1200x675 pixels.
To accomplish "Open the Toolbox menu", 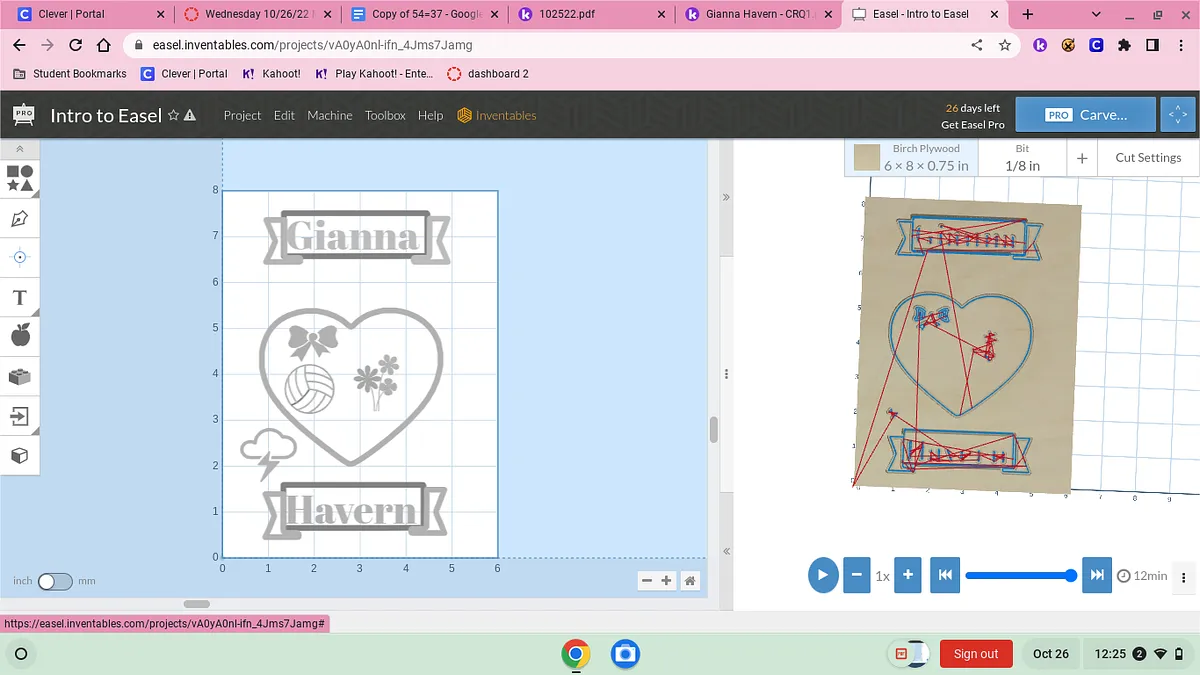I will tap(385, 115).
